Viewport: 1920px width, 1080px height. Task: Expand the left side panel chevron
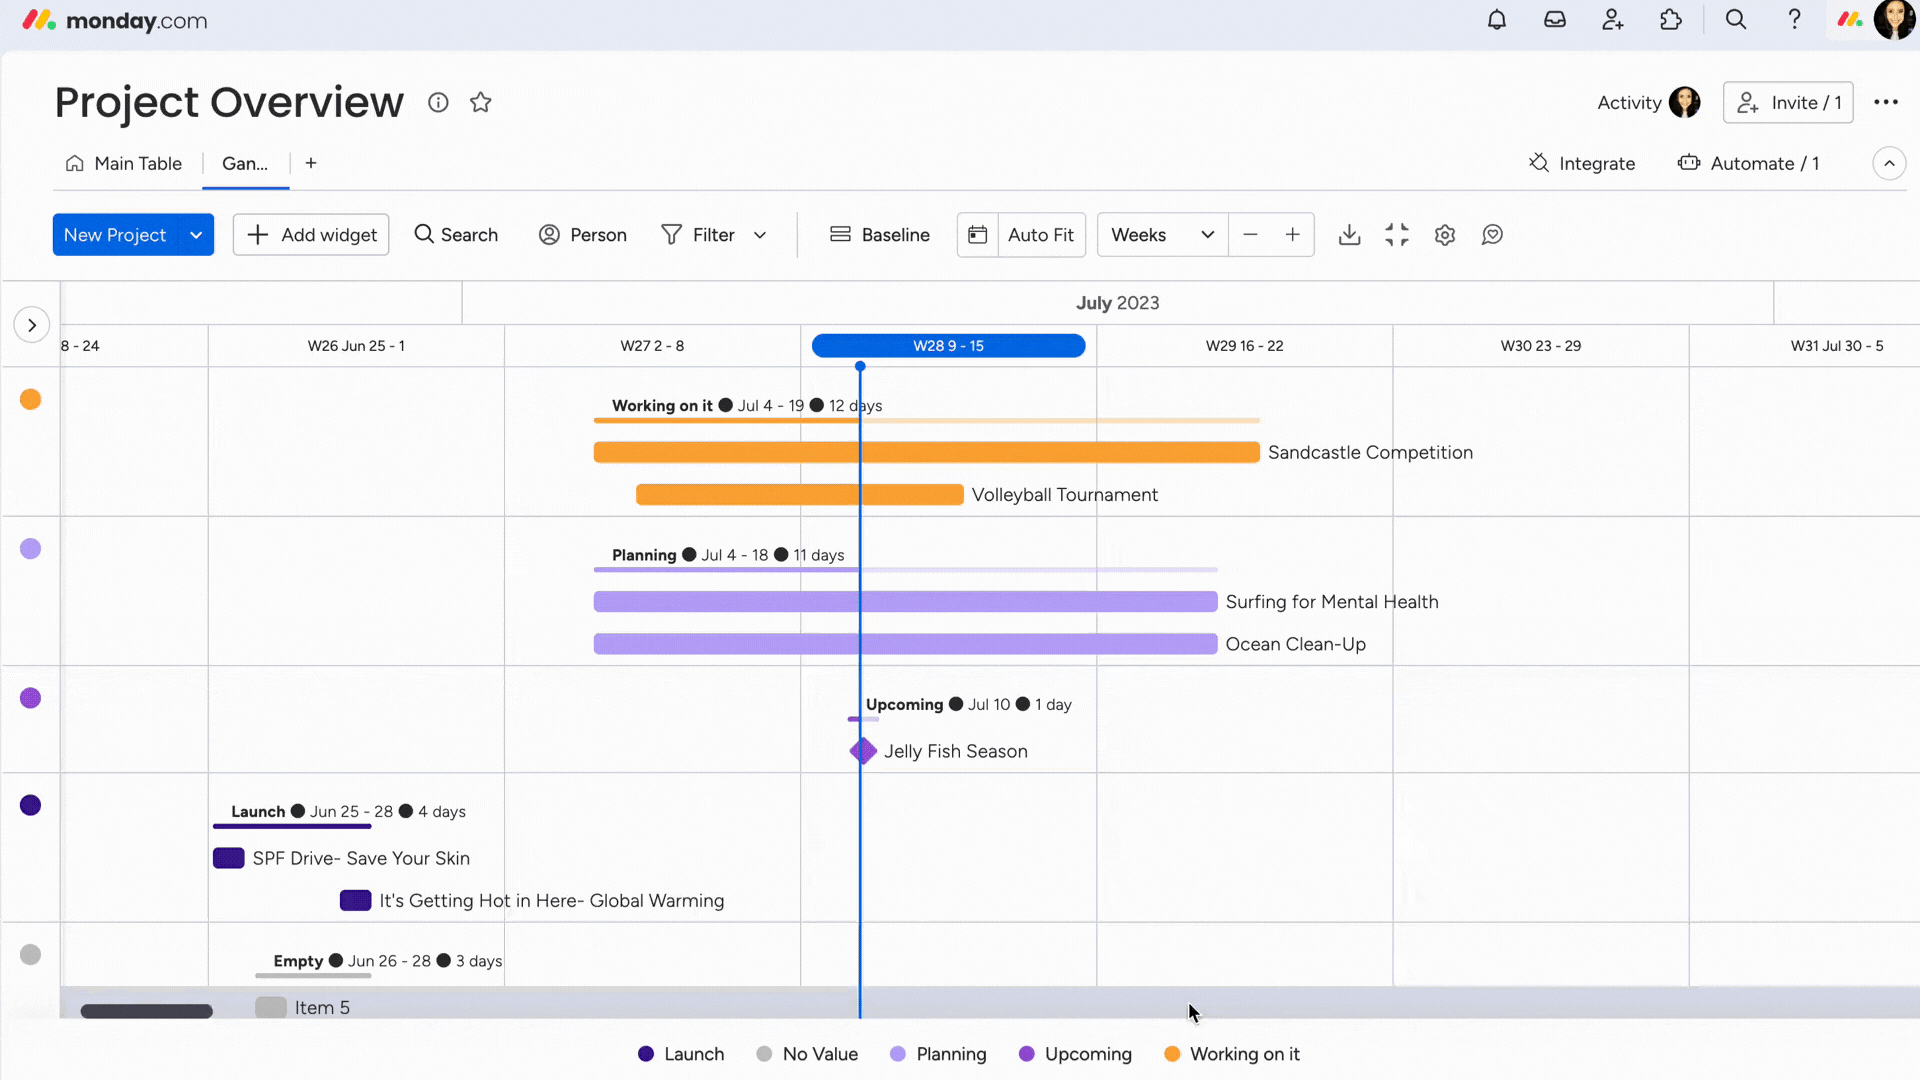point(32,325)
